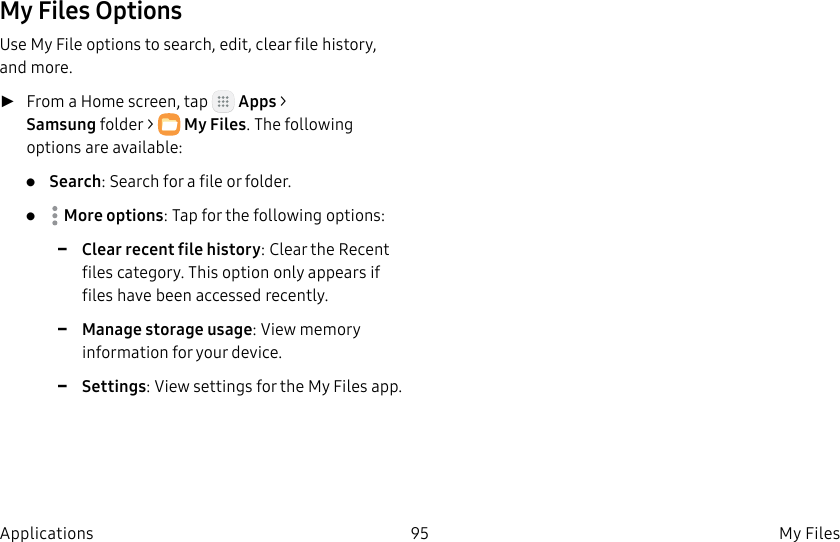Click the bold My Files text in the step
840x542 pixels.
(215, 125)
